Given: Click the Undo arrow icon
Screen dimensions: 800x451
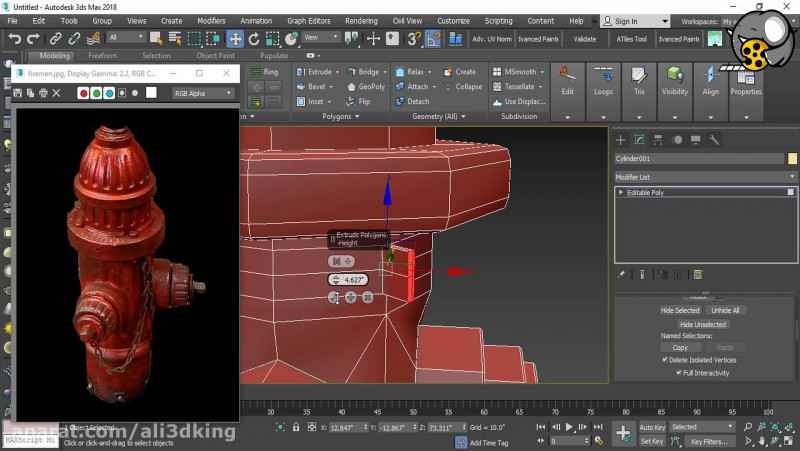Looking at the screenshot, I should click(x=15, y=39).
